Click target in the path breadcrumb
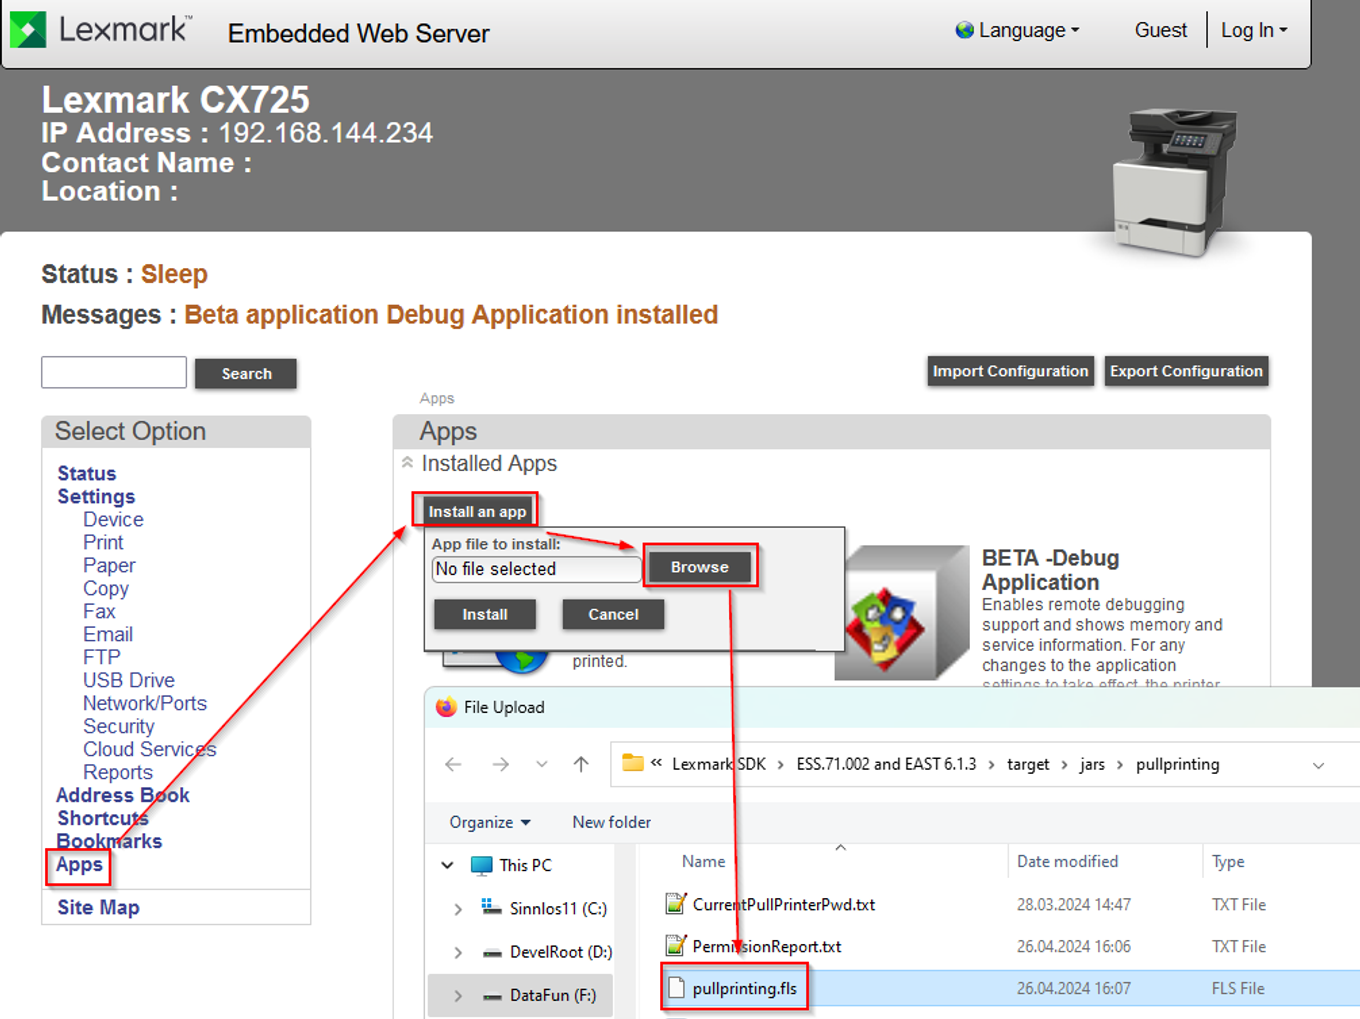Screen dimensions: 1360x1019 click(1028, 764)
